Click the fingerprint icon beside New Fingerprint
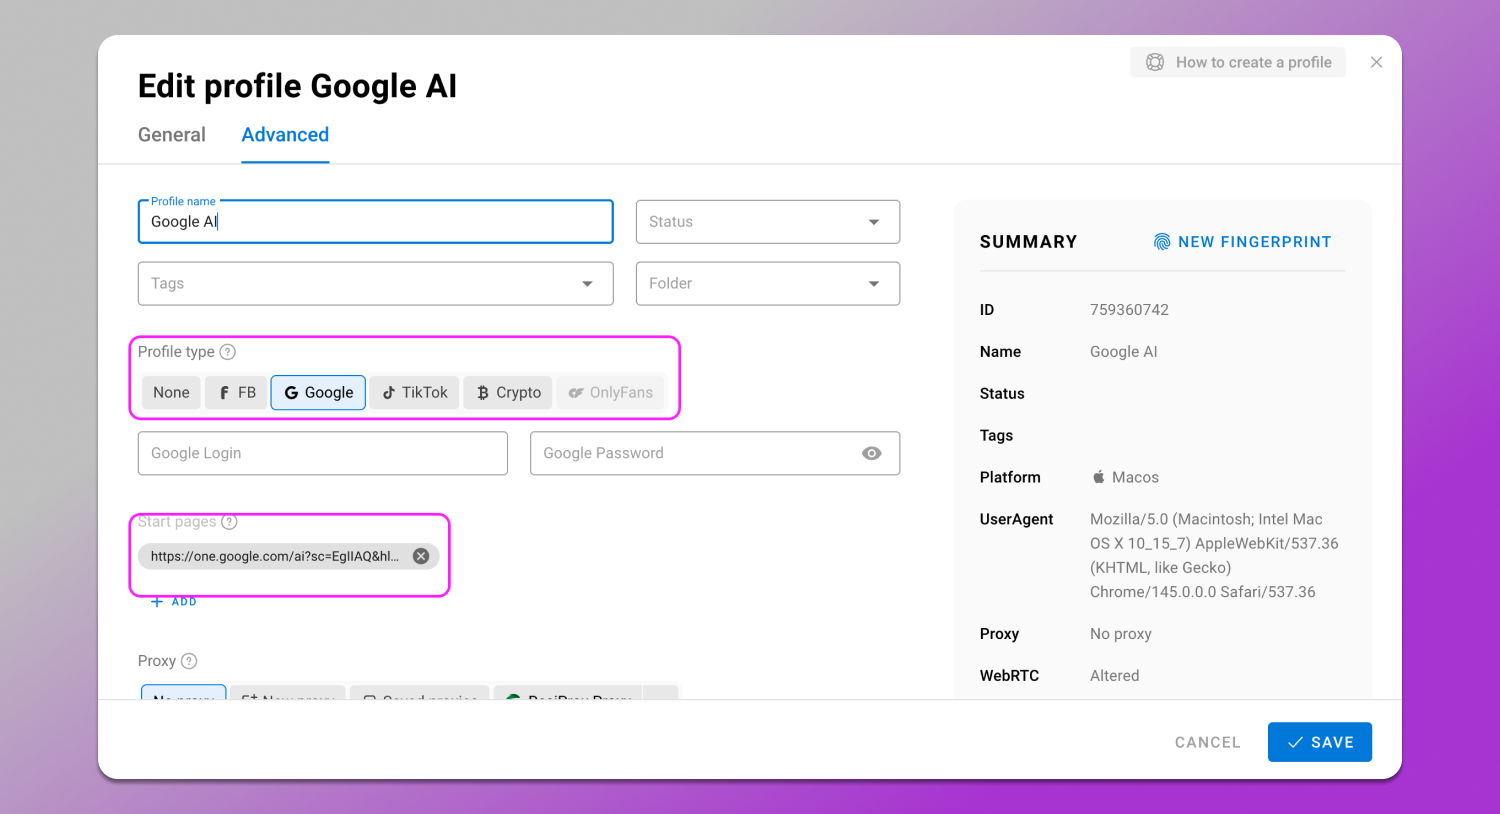 [x=1161, y=242]
